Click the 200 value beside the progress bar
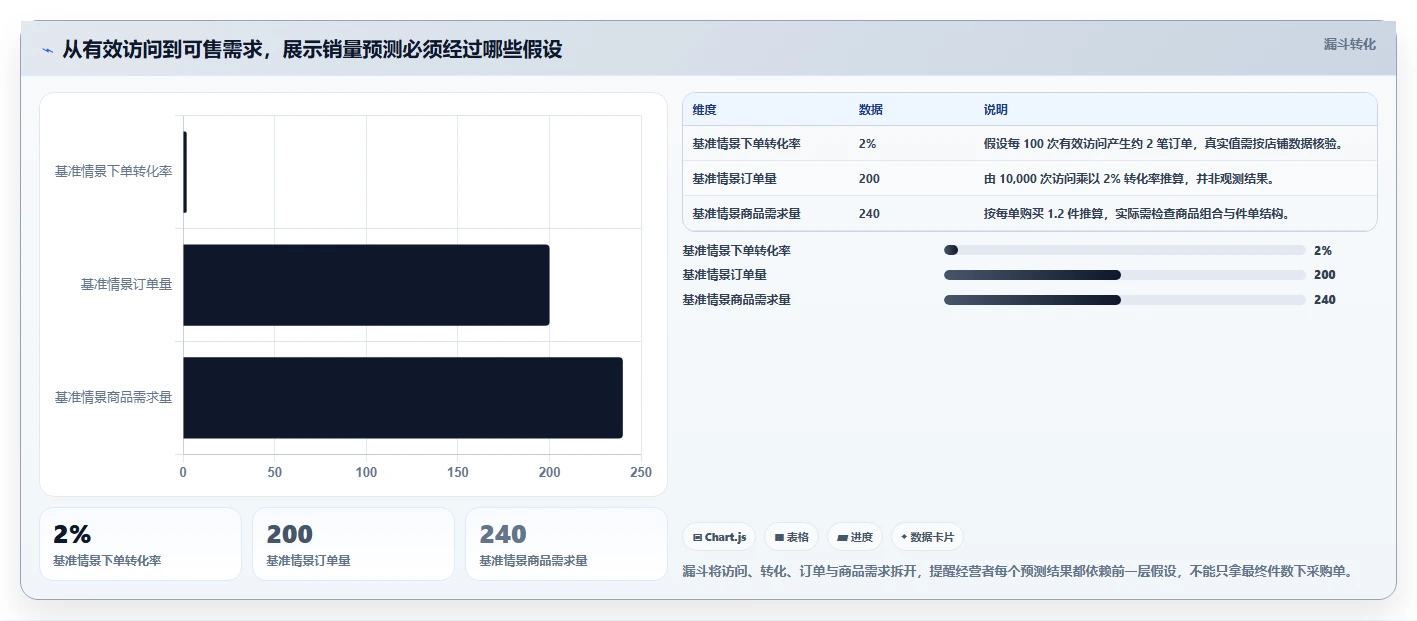This screenshot has height=621, width=1417. (1325, 275)
